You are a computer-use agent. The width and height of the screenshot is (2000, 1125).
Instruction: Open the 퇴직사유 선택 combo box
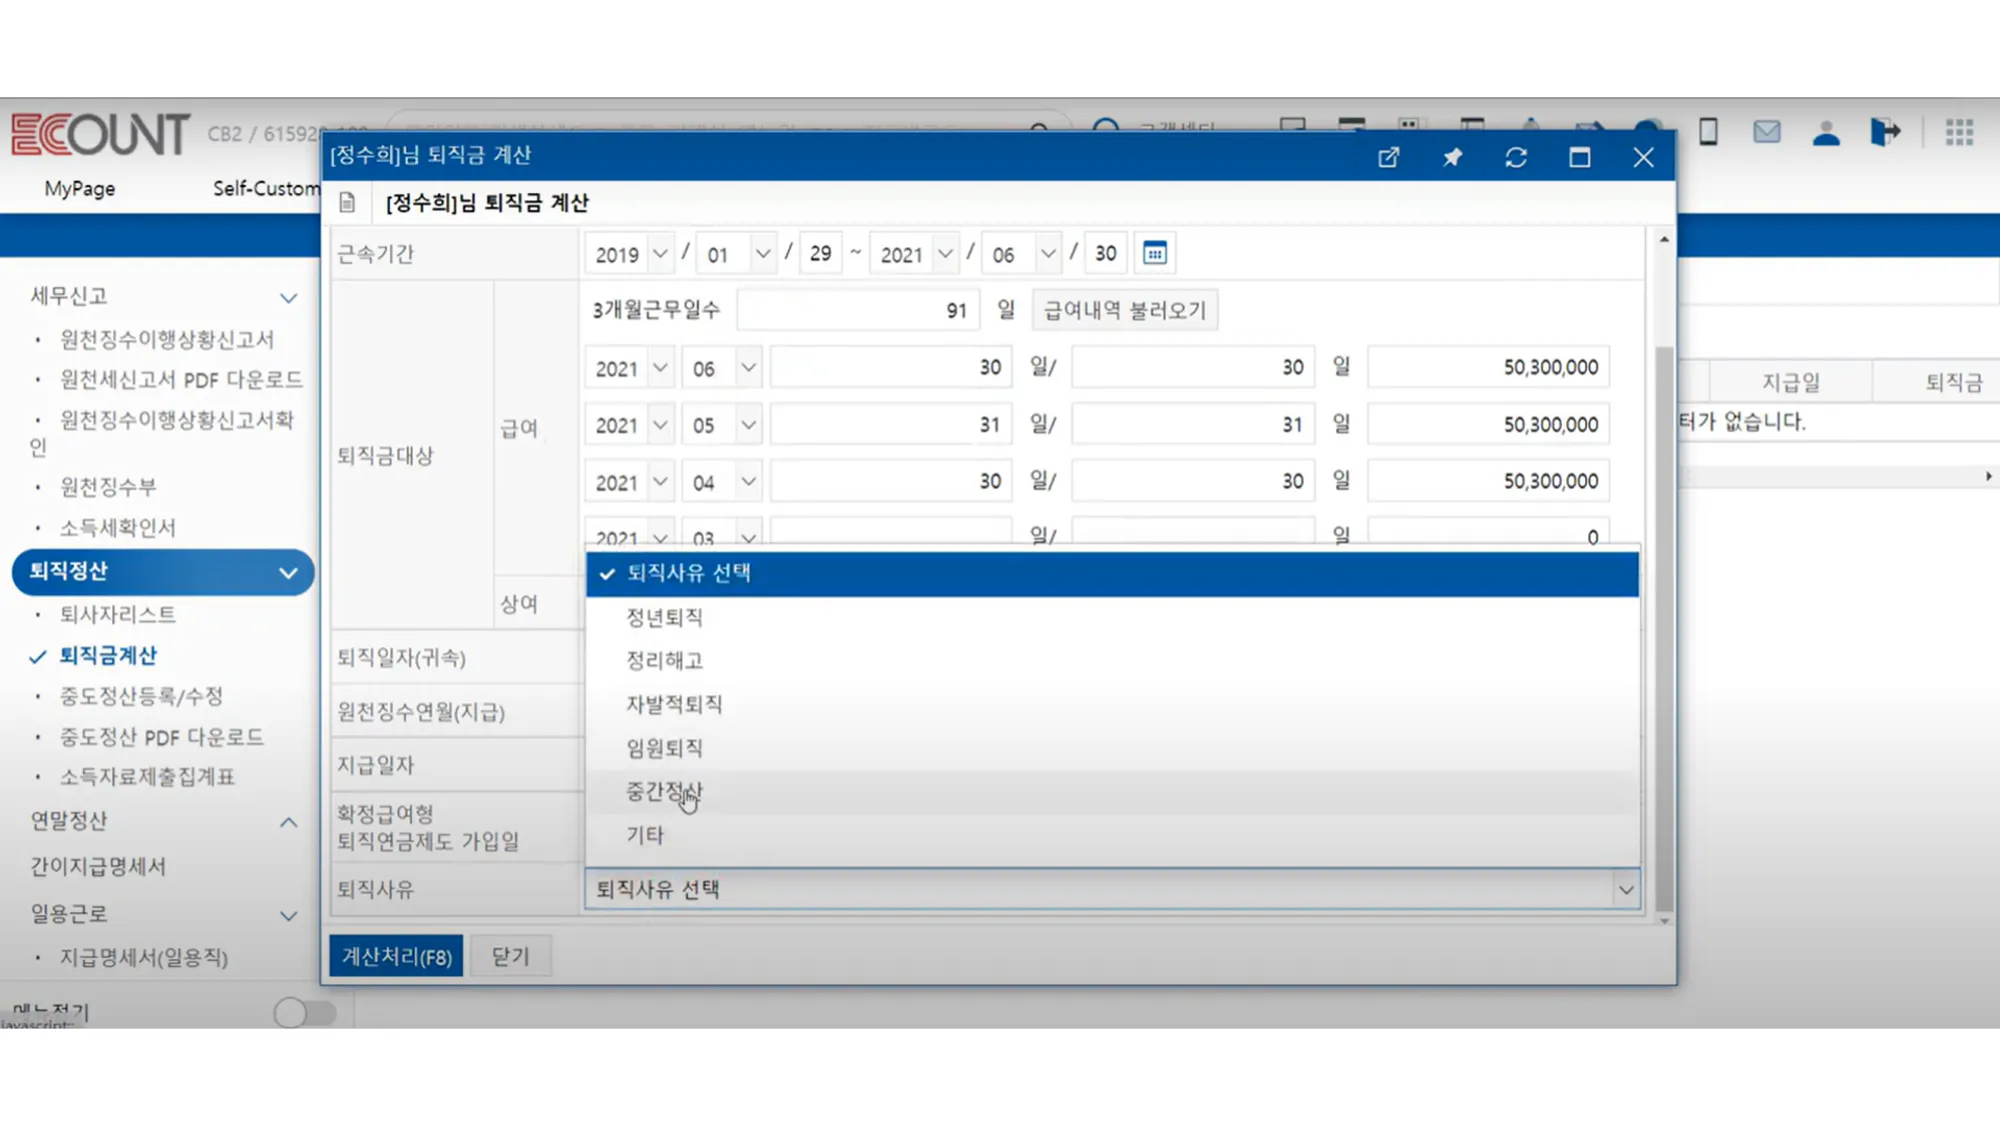coord(1112,889)
